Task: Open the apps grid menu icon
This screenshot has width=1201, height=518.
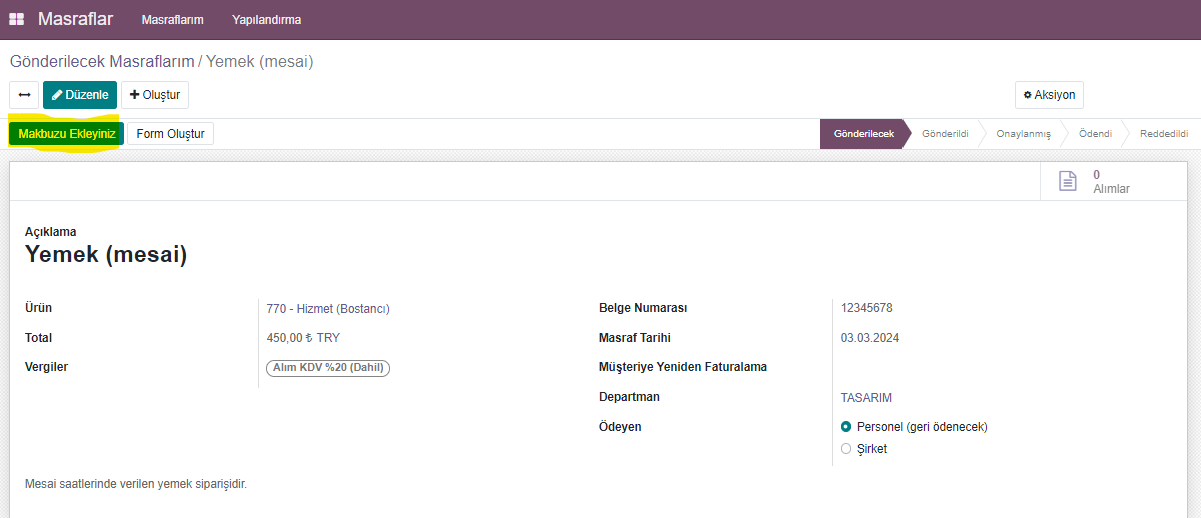Action: 17,19
